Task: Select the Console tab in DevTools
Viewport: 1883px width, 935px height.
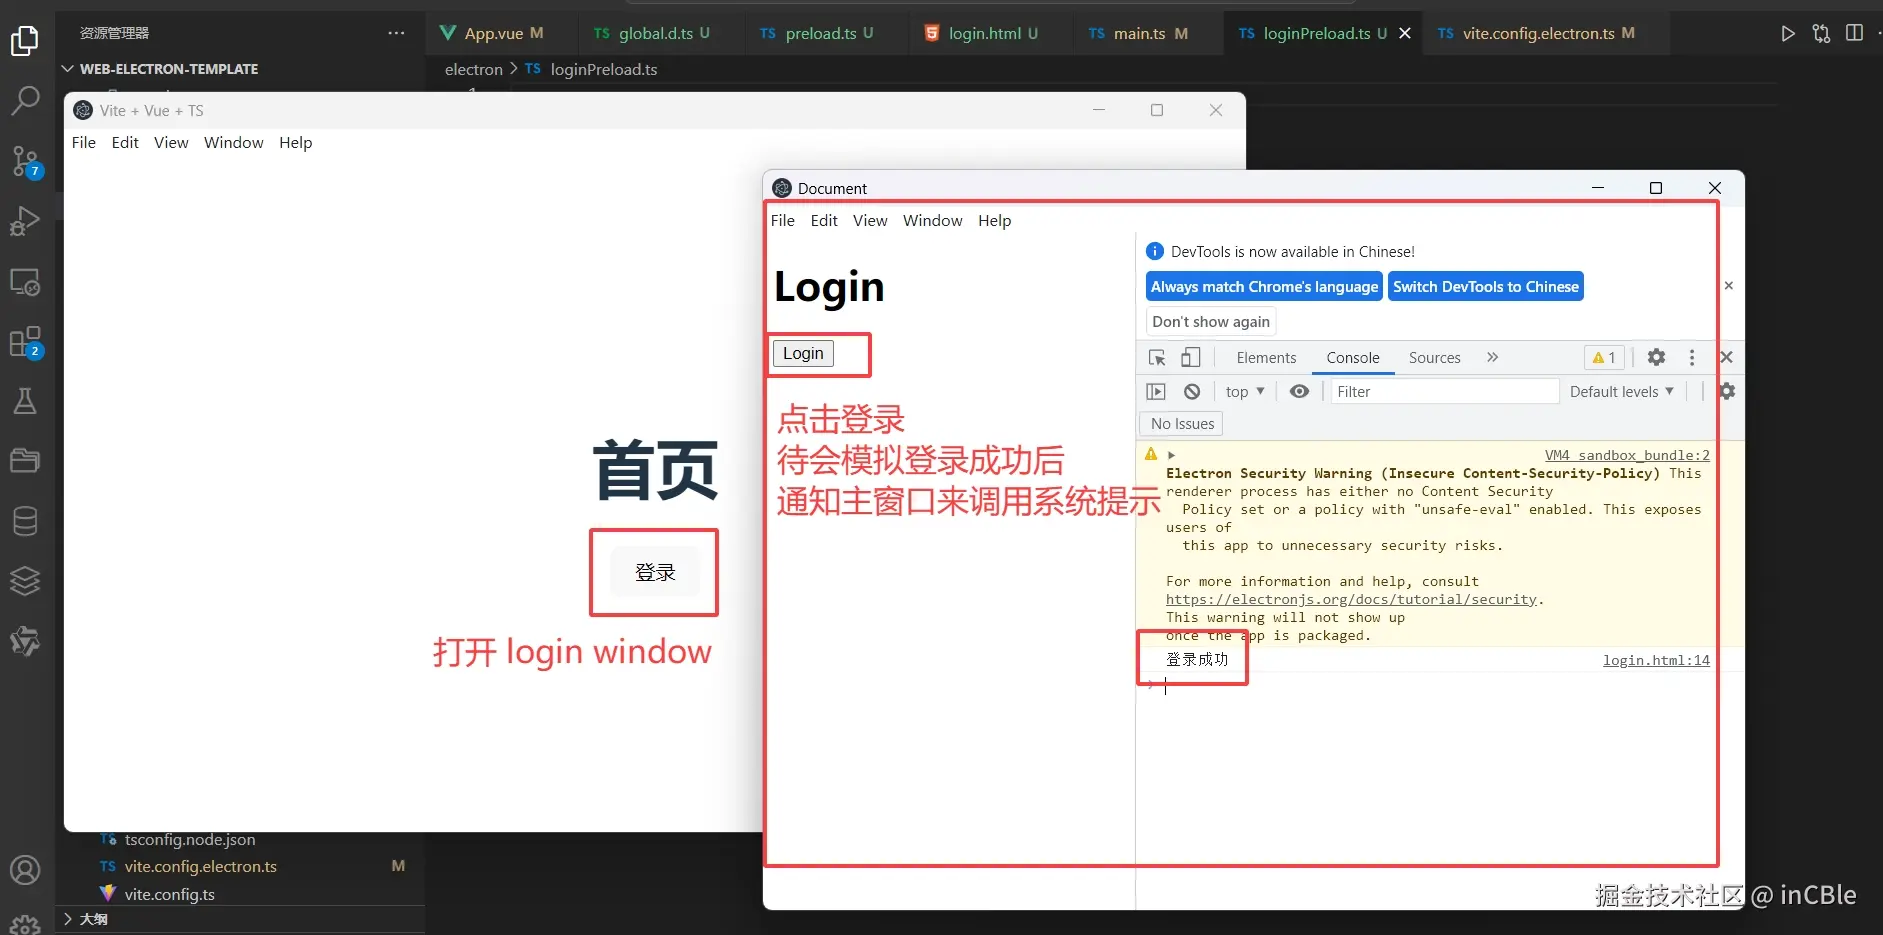Action: point(1353,358)
